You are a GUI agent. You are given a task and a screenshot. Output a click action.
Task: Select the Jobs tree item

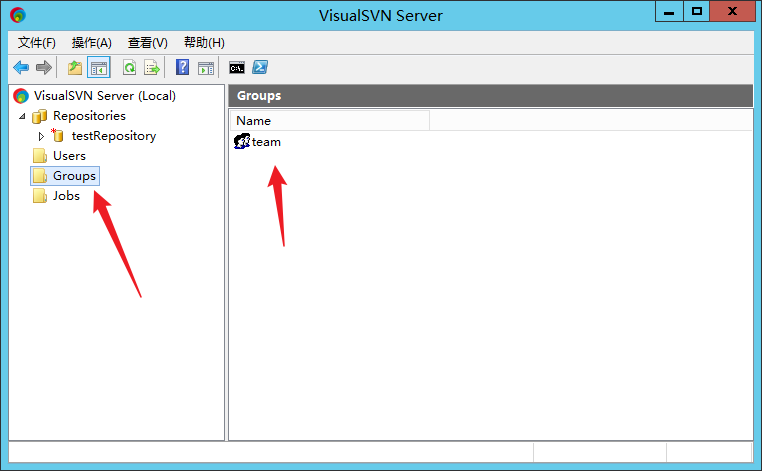[66, 196]
